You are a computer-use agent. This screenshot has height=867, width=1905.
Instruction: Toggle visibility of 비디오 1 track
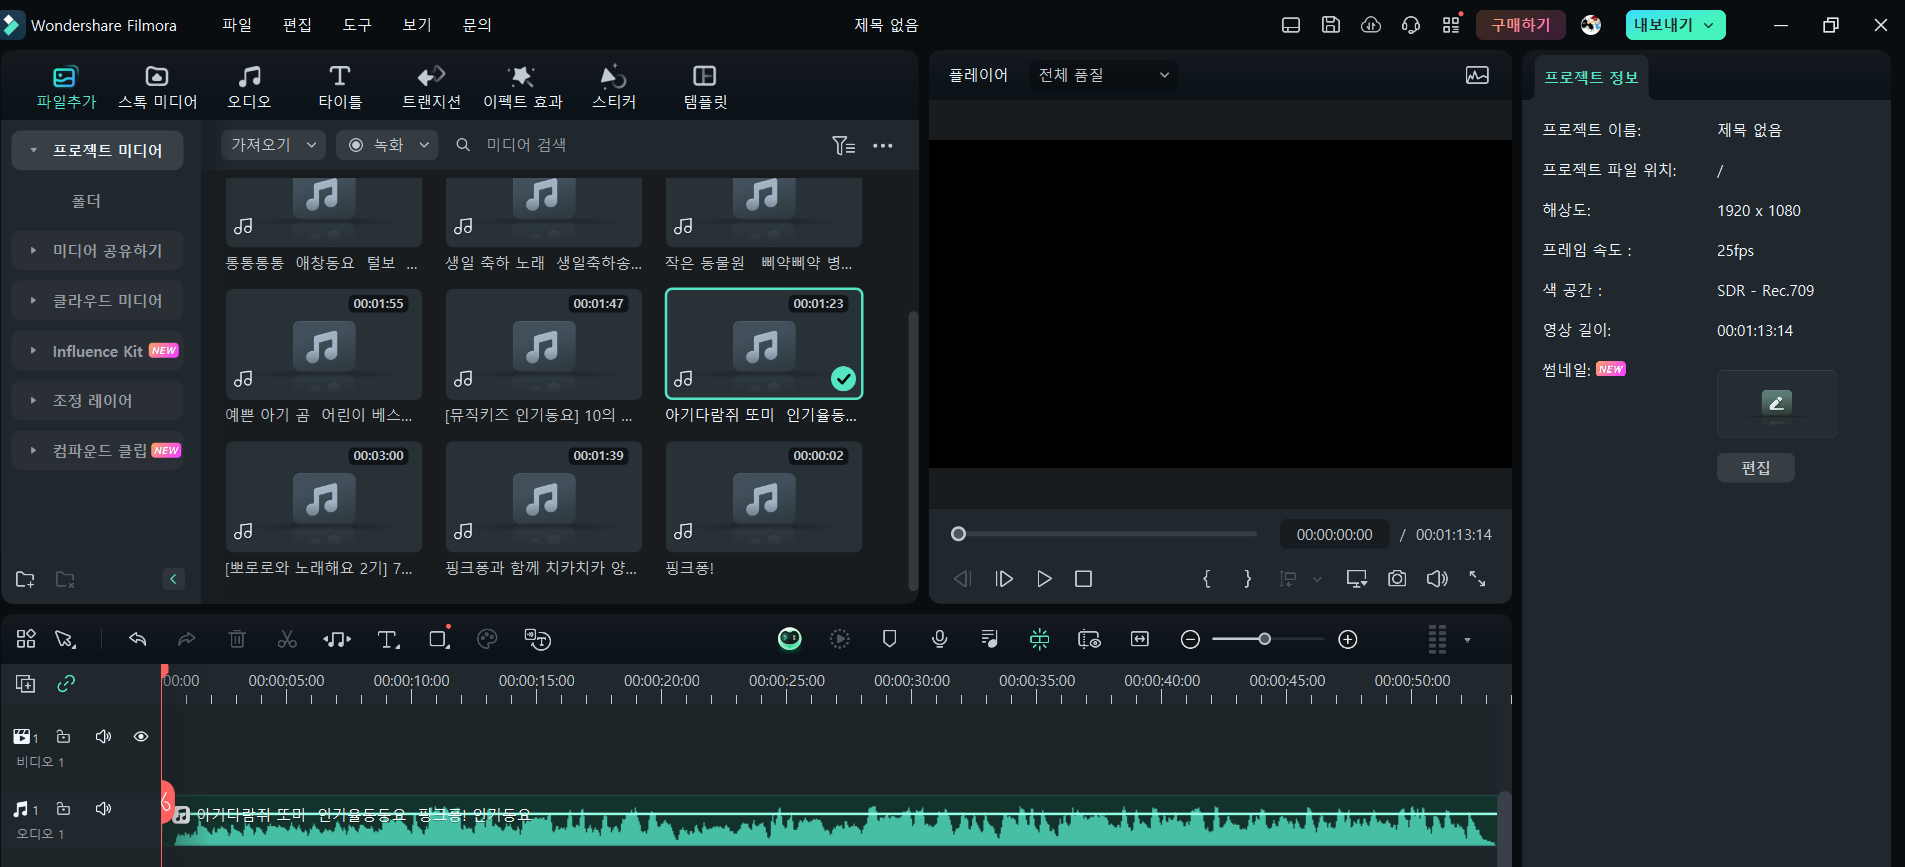tap(141, 737)
